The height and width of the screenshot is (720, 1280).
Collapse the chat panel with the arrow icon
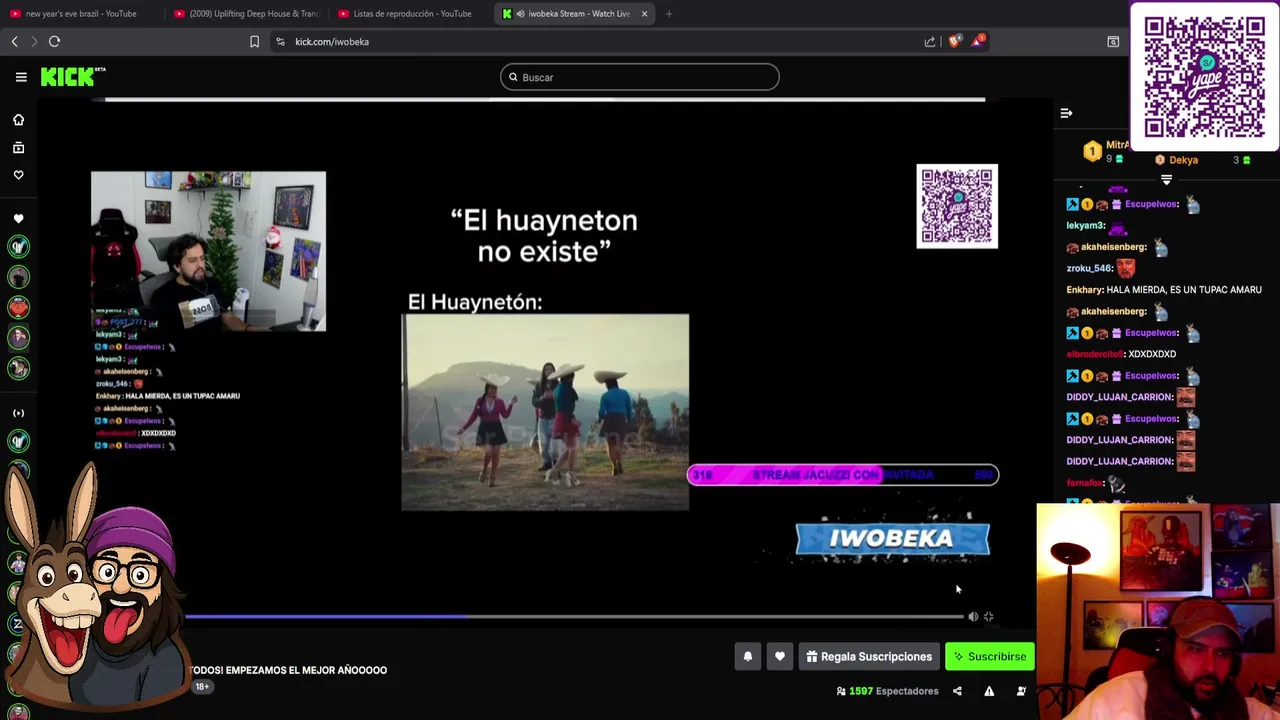[1066, 113]
